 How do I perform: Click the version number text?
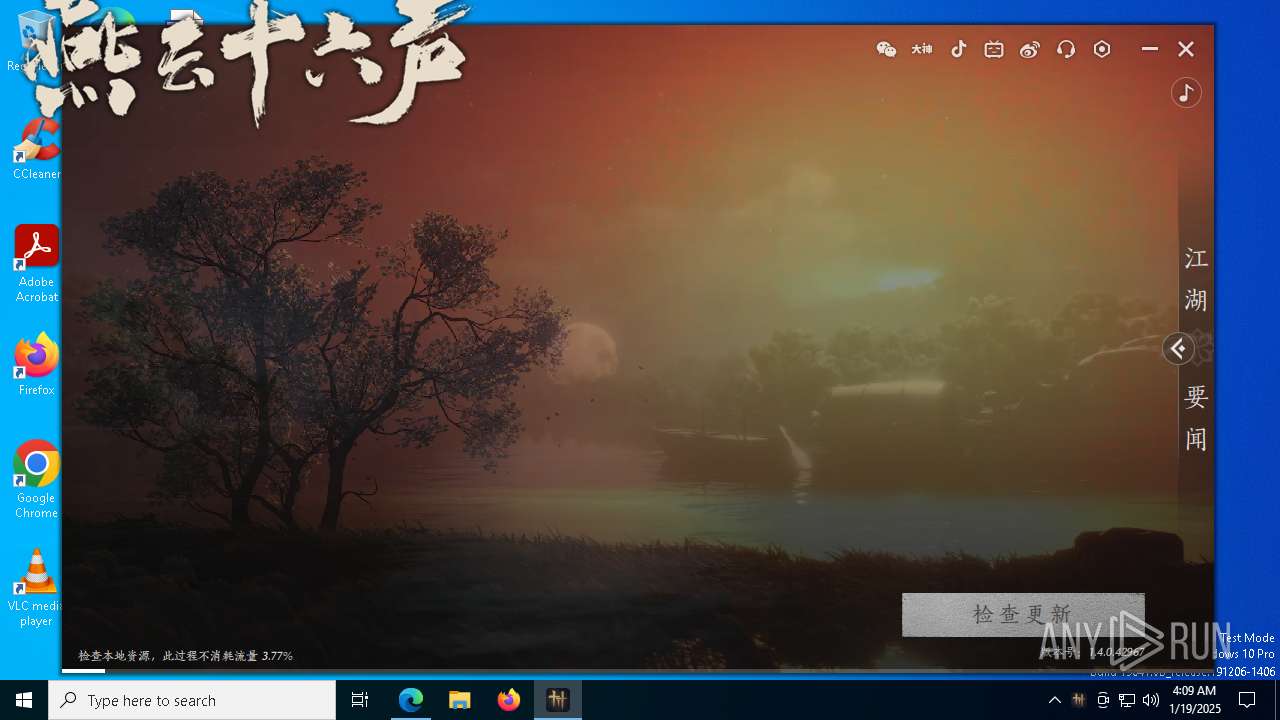point(1092,652)
